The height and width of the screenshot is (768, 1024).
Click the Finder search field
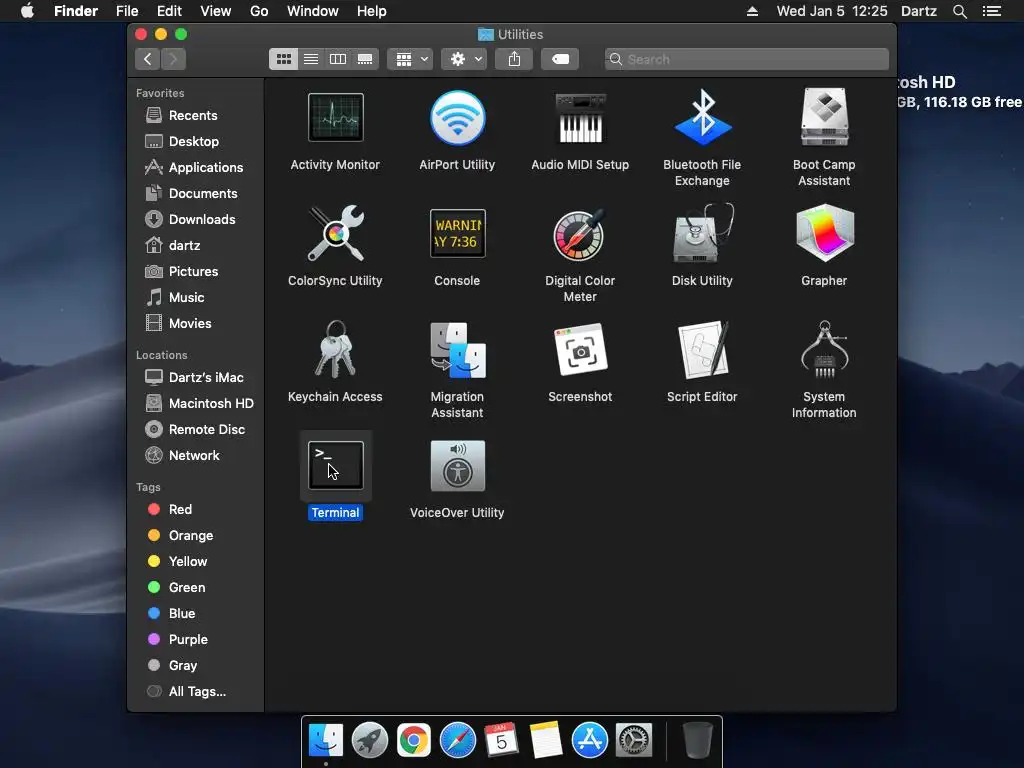746,59
